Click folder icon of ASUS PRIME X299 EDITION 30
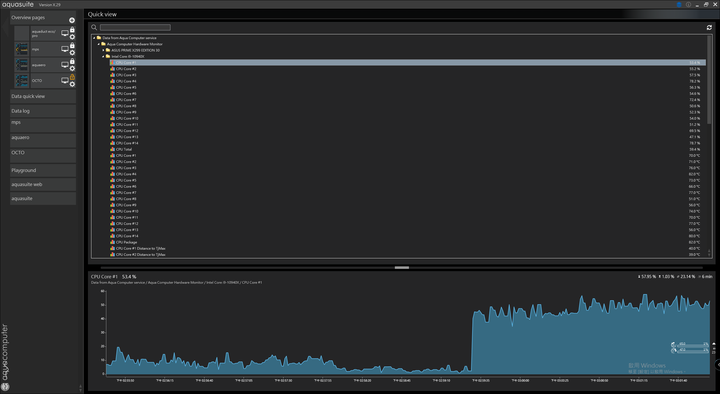 point(108,51)
